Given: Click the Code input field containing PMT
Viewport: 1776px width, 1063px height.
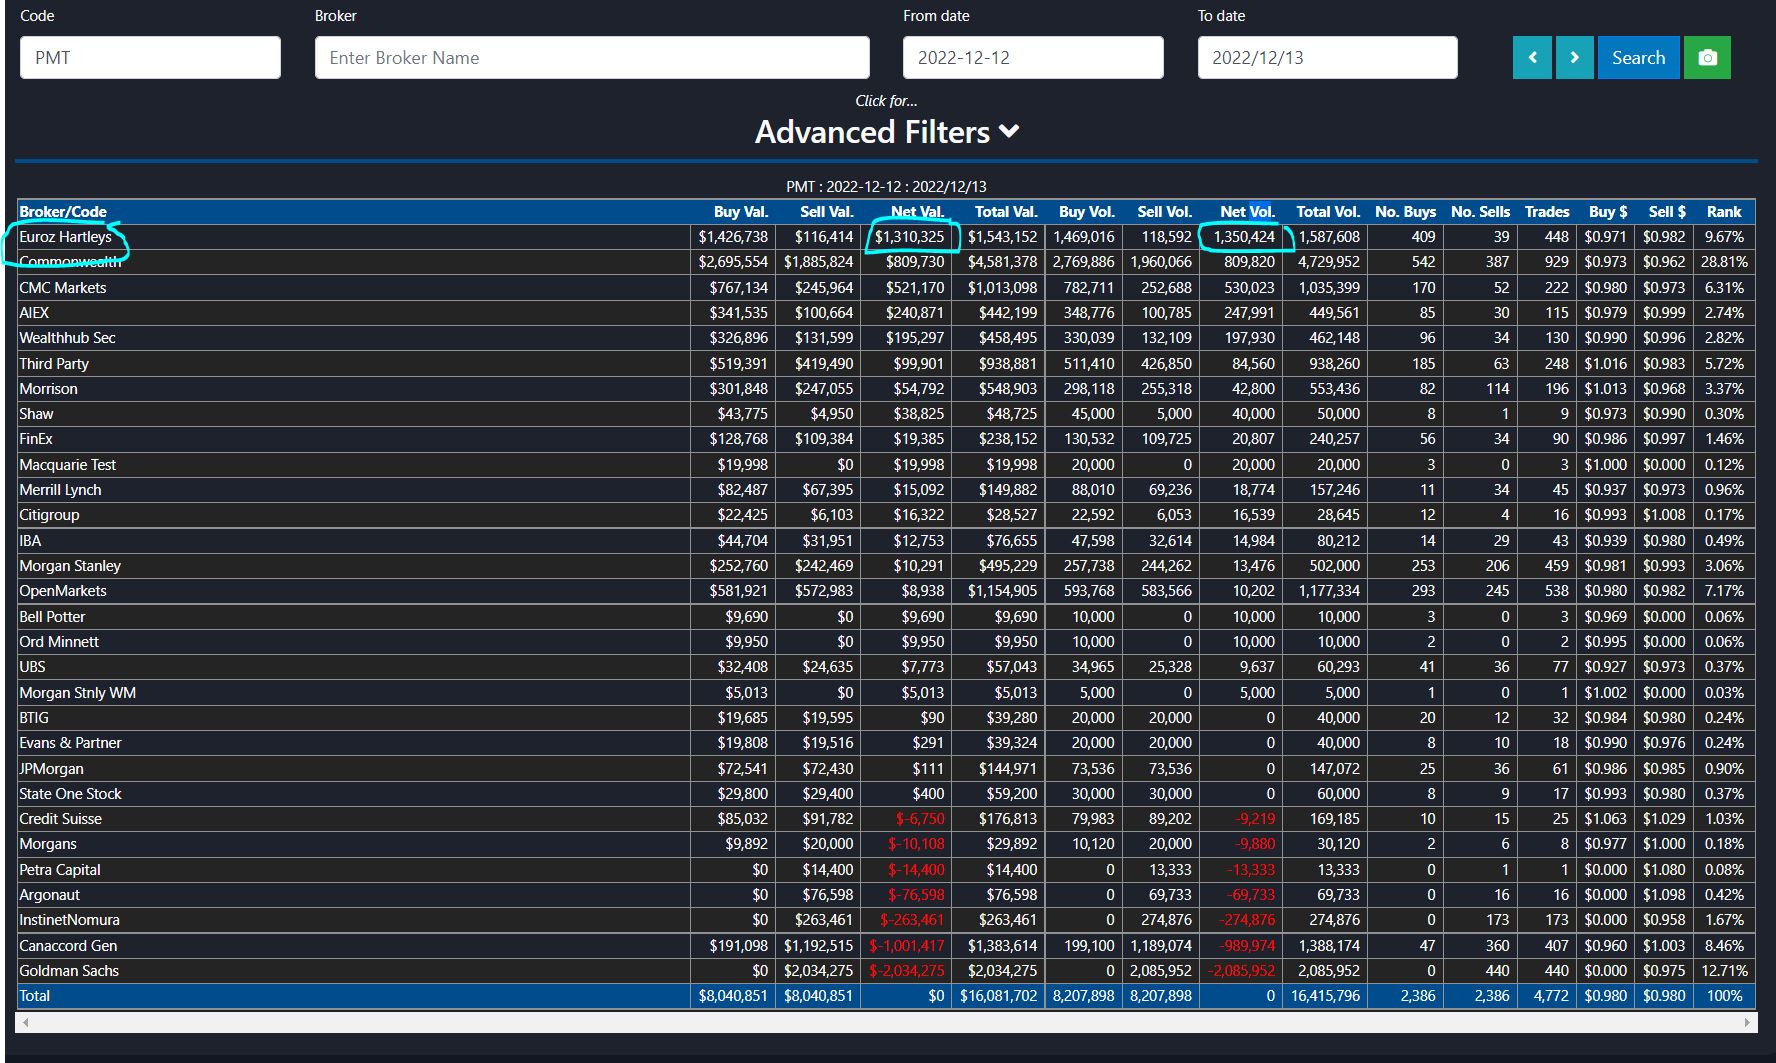Looking at the screenshot, I should pyautogui.click(x=150, y=58).
